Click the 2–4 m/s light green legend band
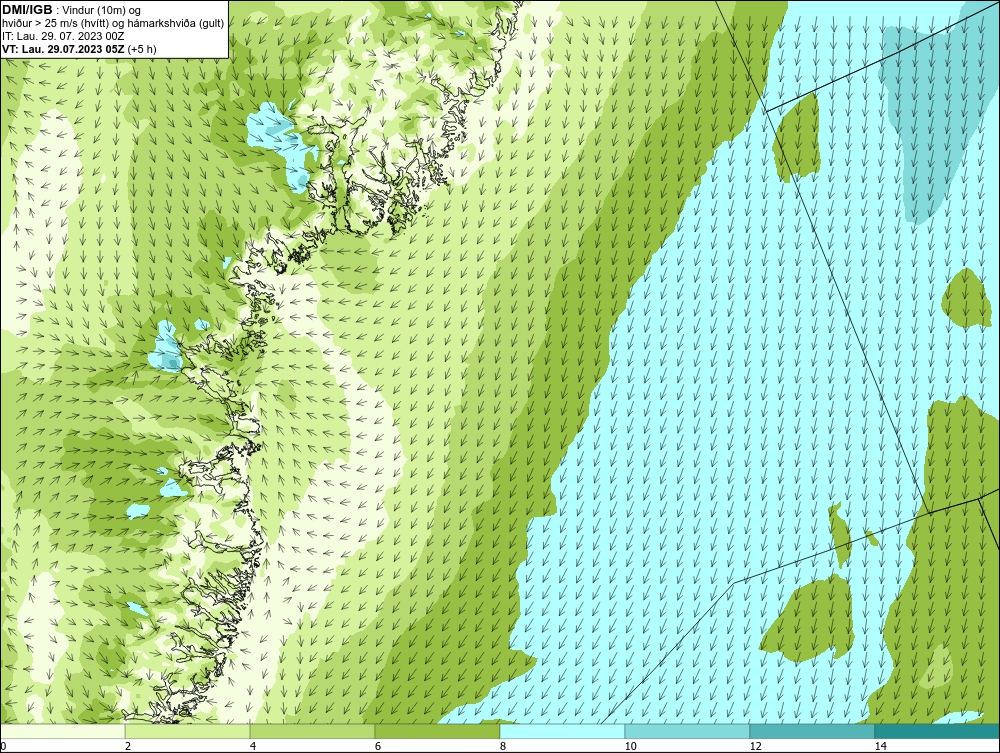The height and width of the screenshot is (753, 1000). point(188,731)
